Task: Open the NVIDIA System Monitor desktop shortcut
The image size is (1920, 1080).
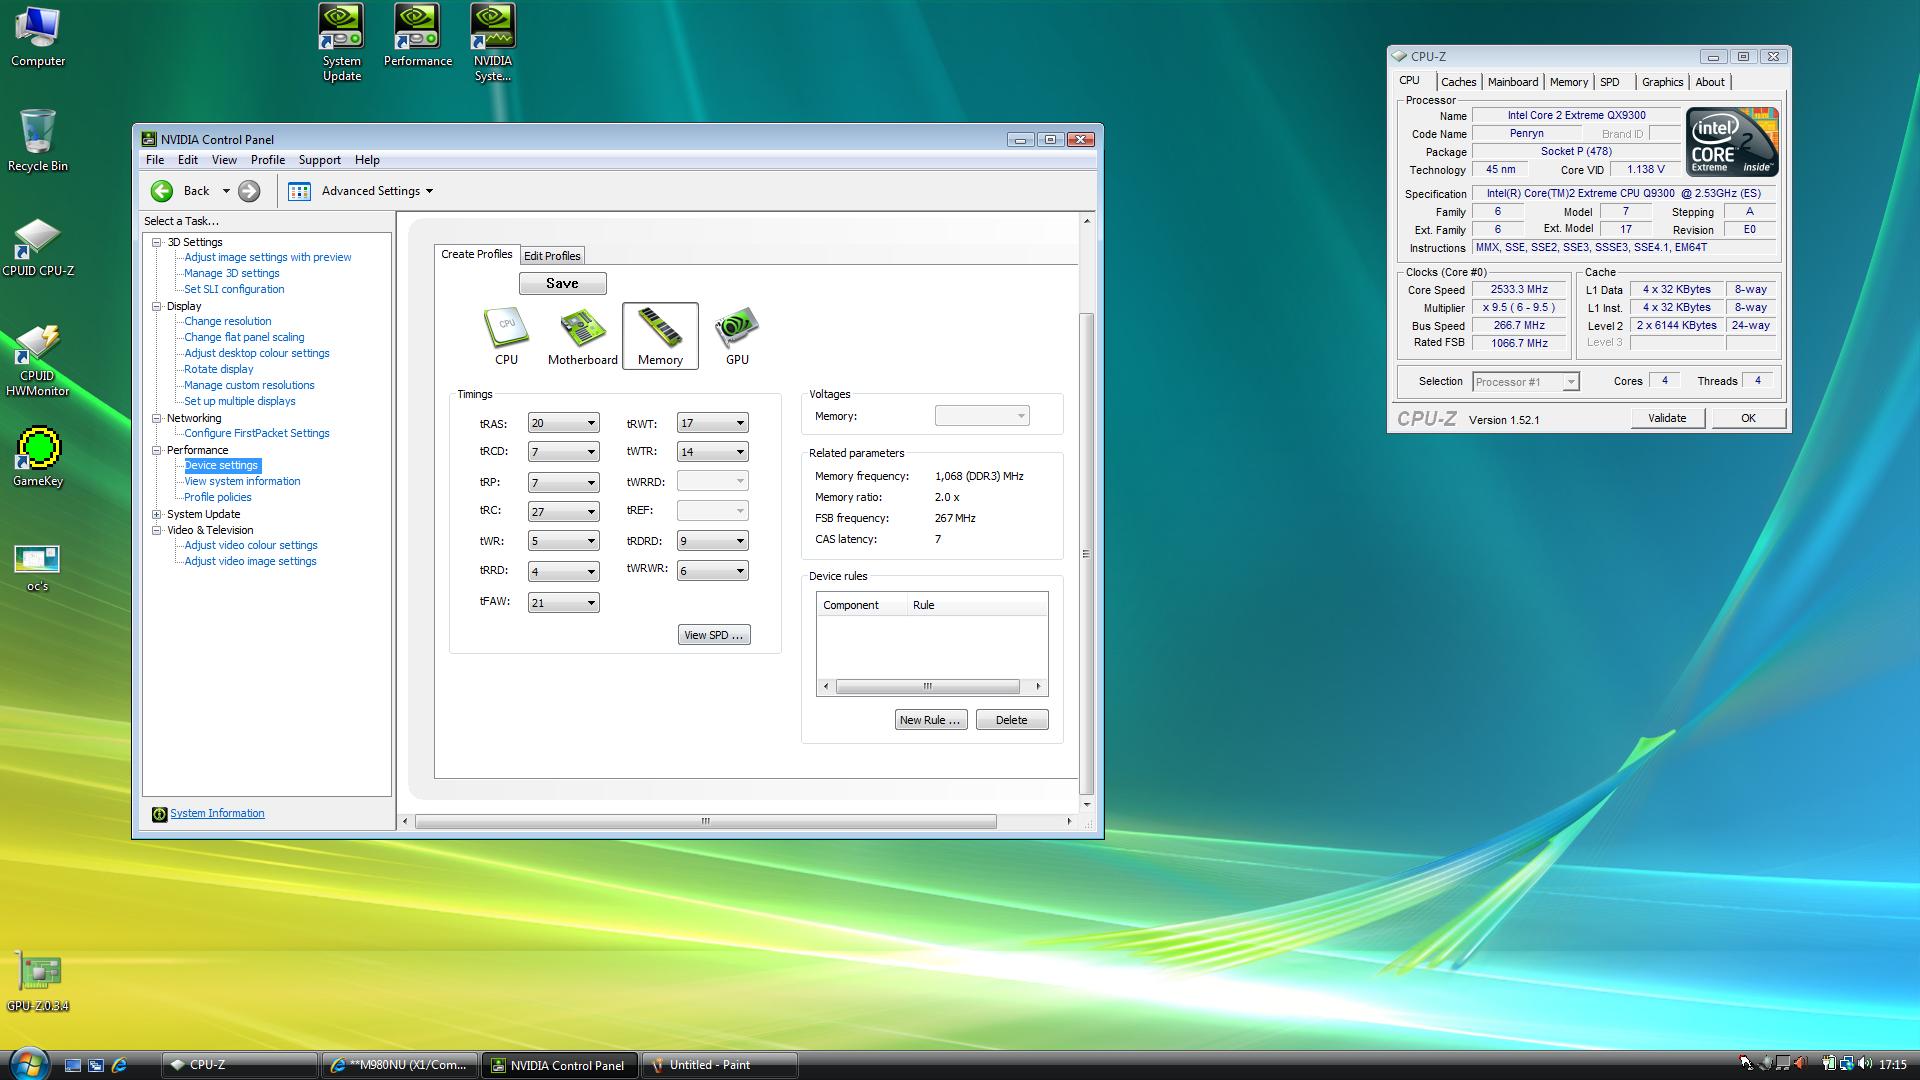Action: click(493, 42)
